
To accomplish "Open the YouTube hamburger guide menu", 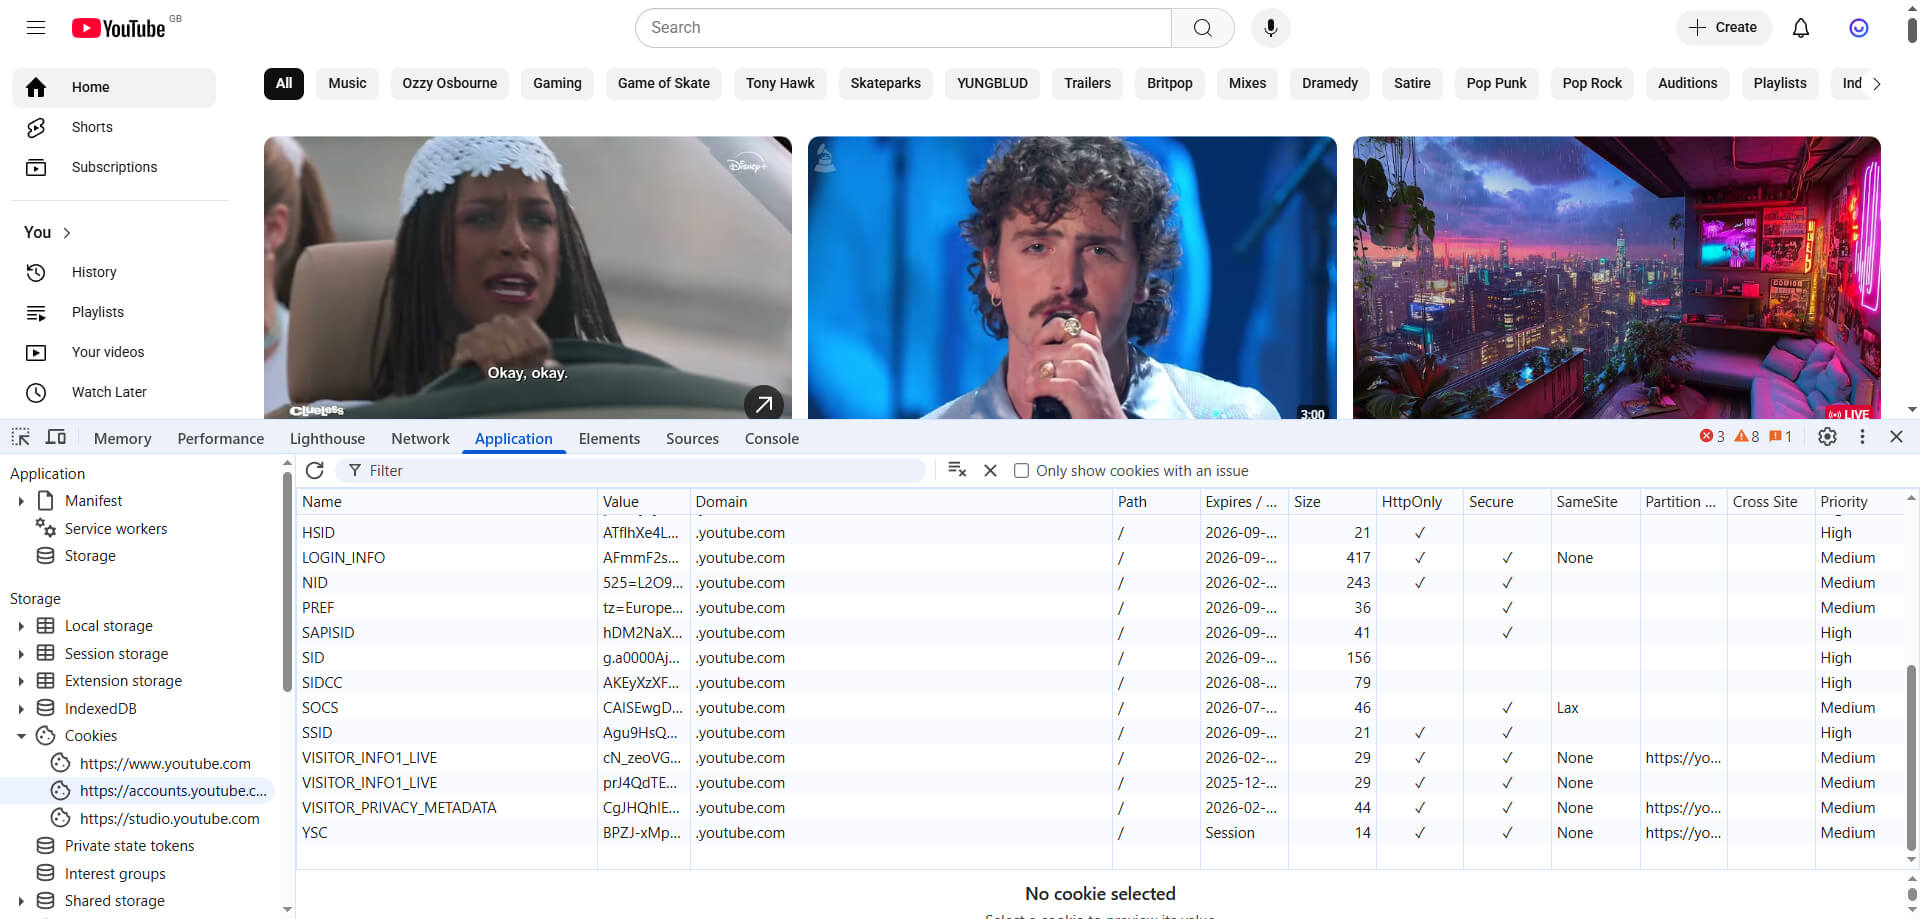I will [x=36, y=28].
